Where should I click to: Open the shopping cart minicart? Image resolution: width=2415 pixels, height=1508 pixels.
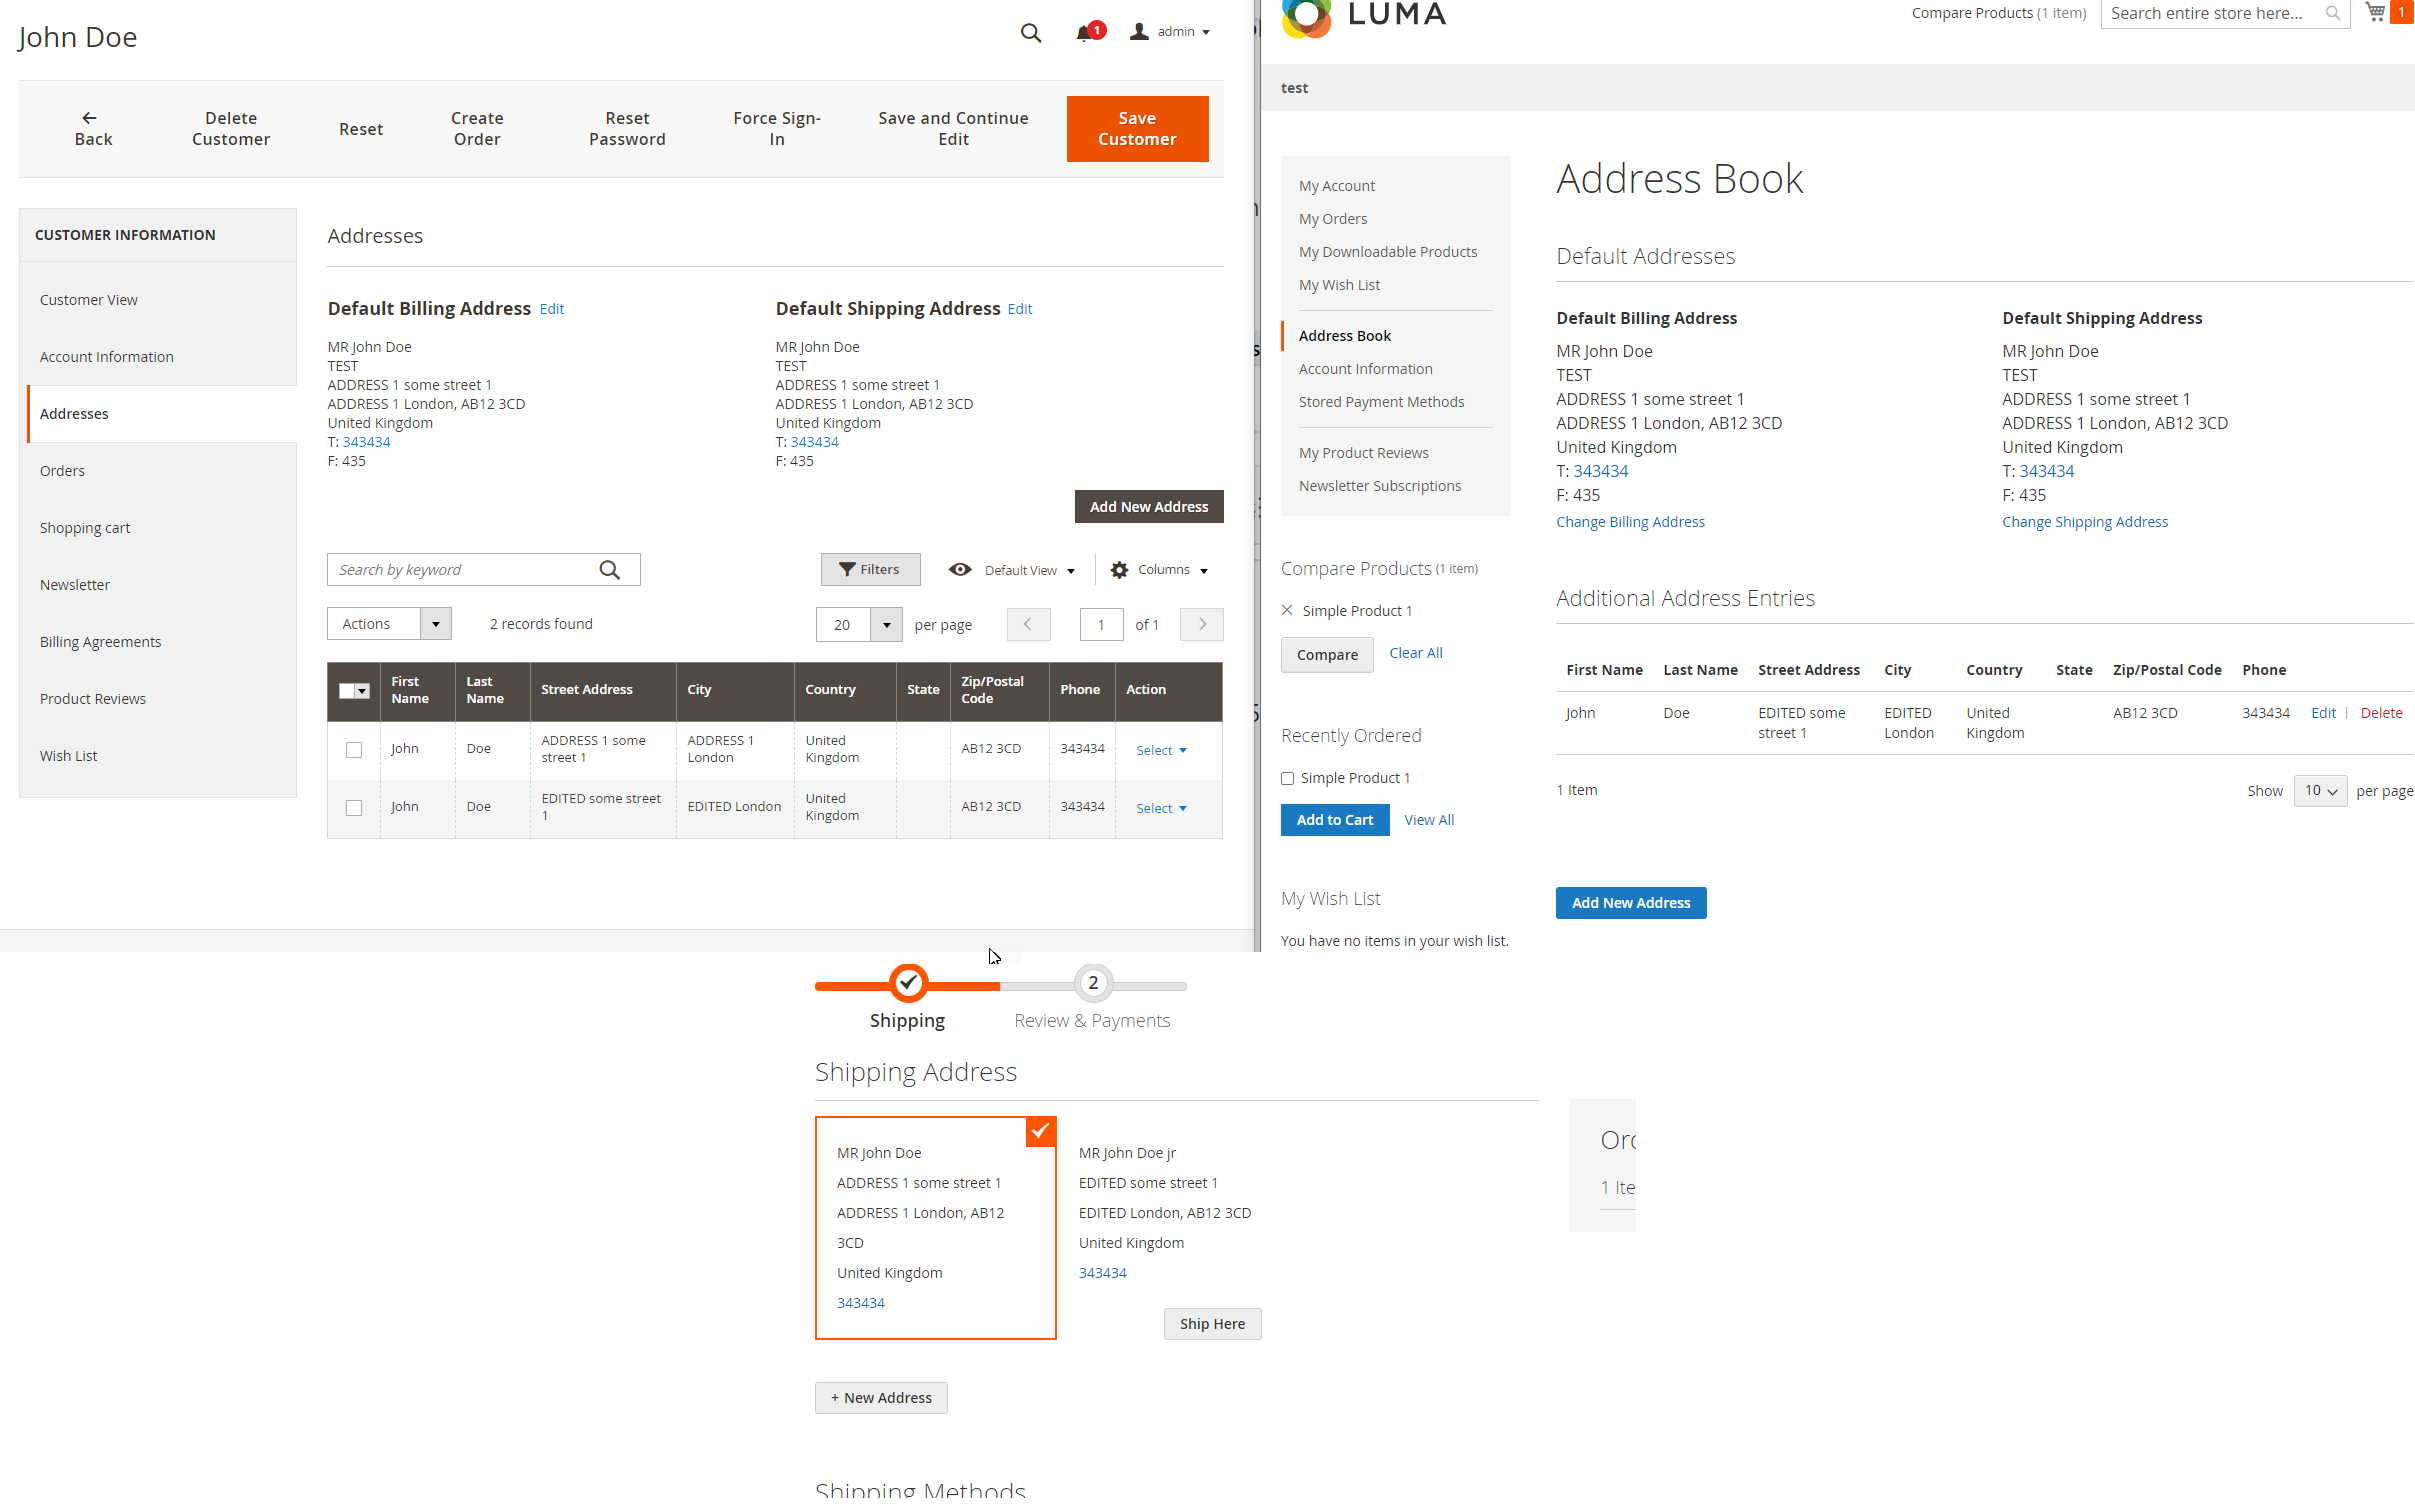(2374, 13)
